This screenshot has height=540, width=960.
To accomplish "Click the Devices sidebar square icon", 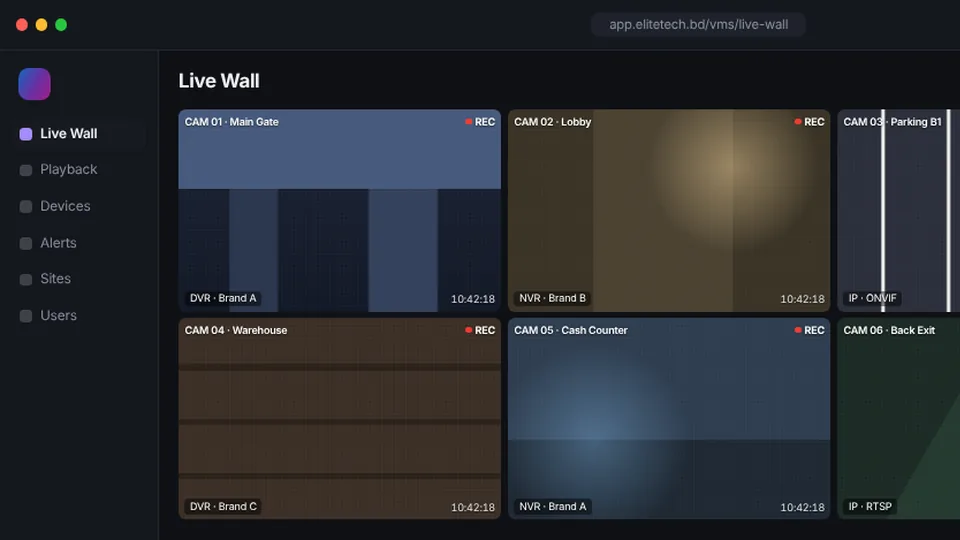I will tap(26, 207).
